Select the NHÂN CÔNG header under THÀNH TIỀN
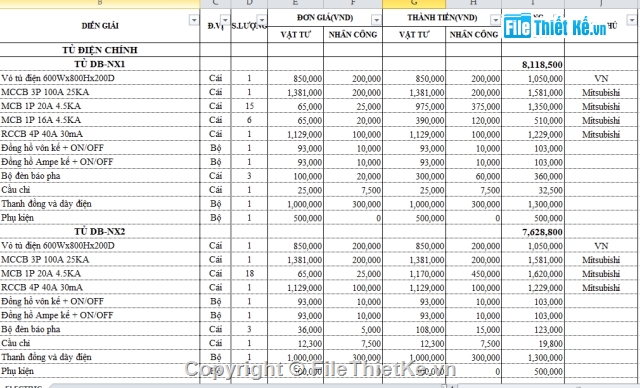Image resolution: width=640 pixels, height=388 pixels. point(473,35)
